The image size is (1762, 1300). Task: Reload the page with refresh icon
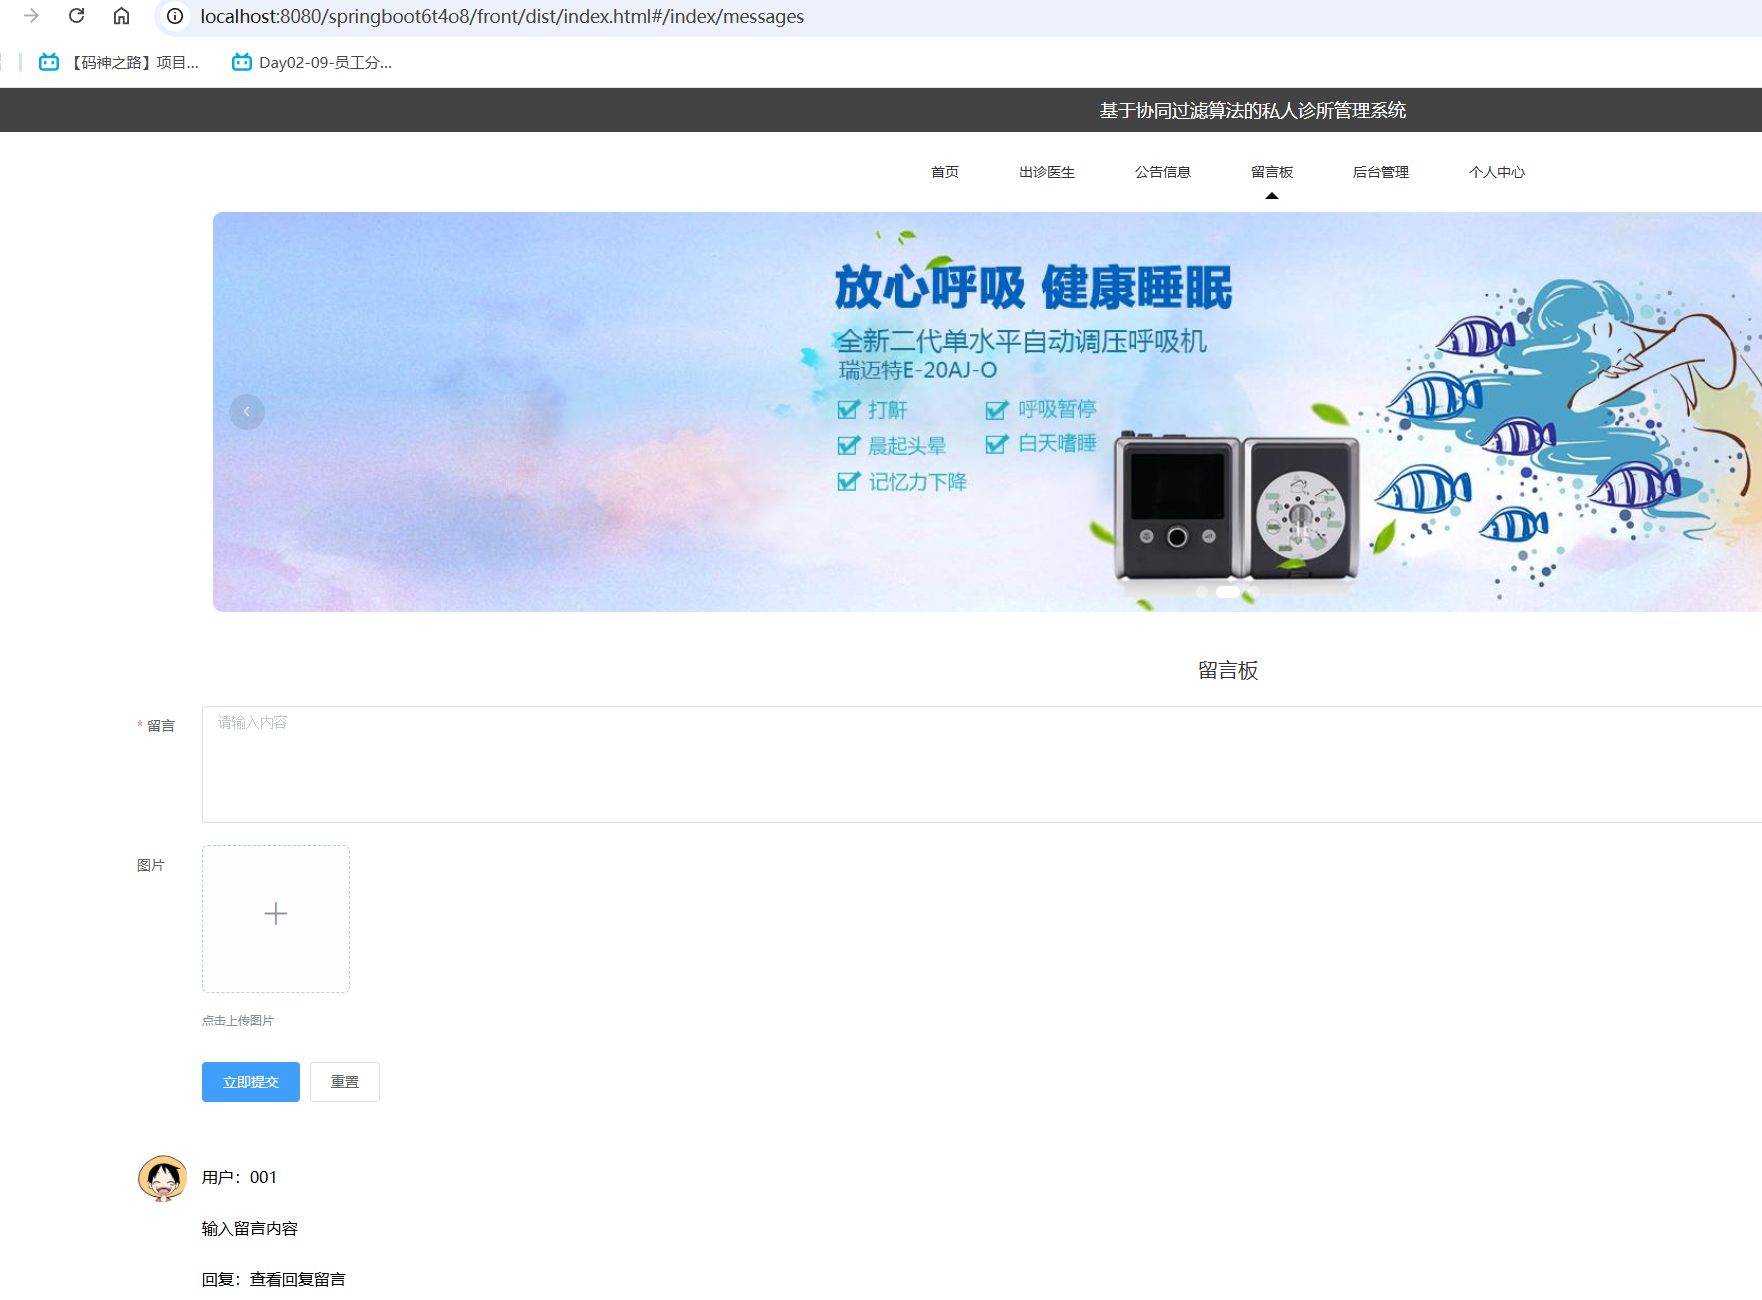point(76,16)
